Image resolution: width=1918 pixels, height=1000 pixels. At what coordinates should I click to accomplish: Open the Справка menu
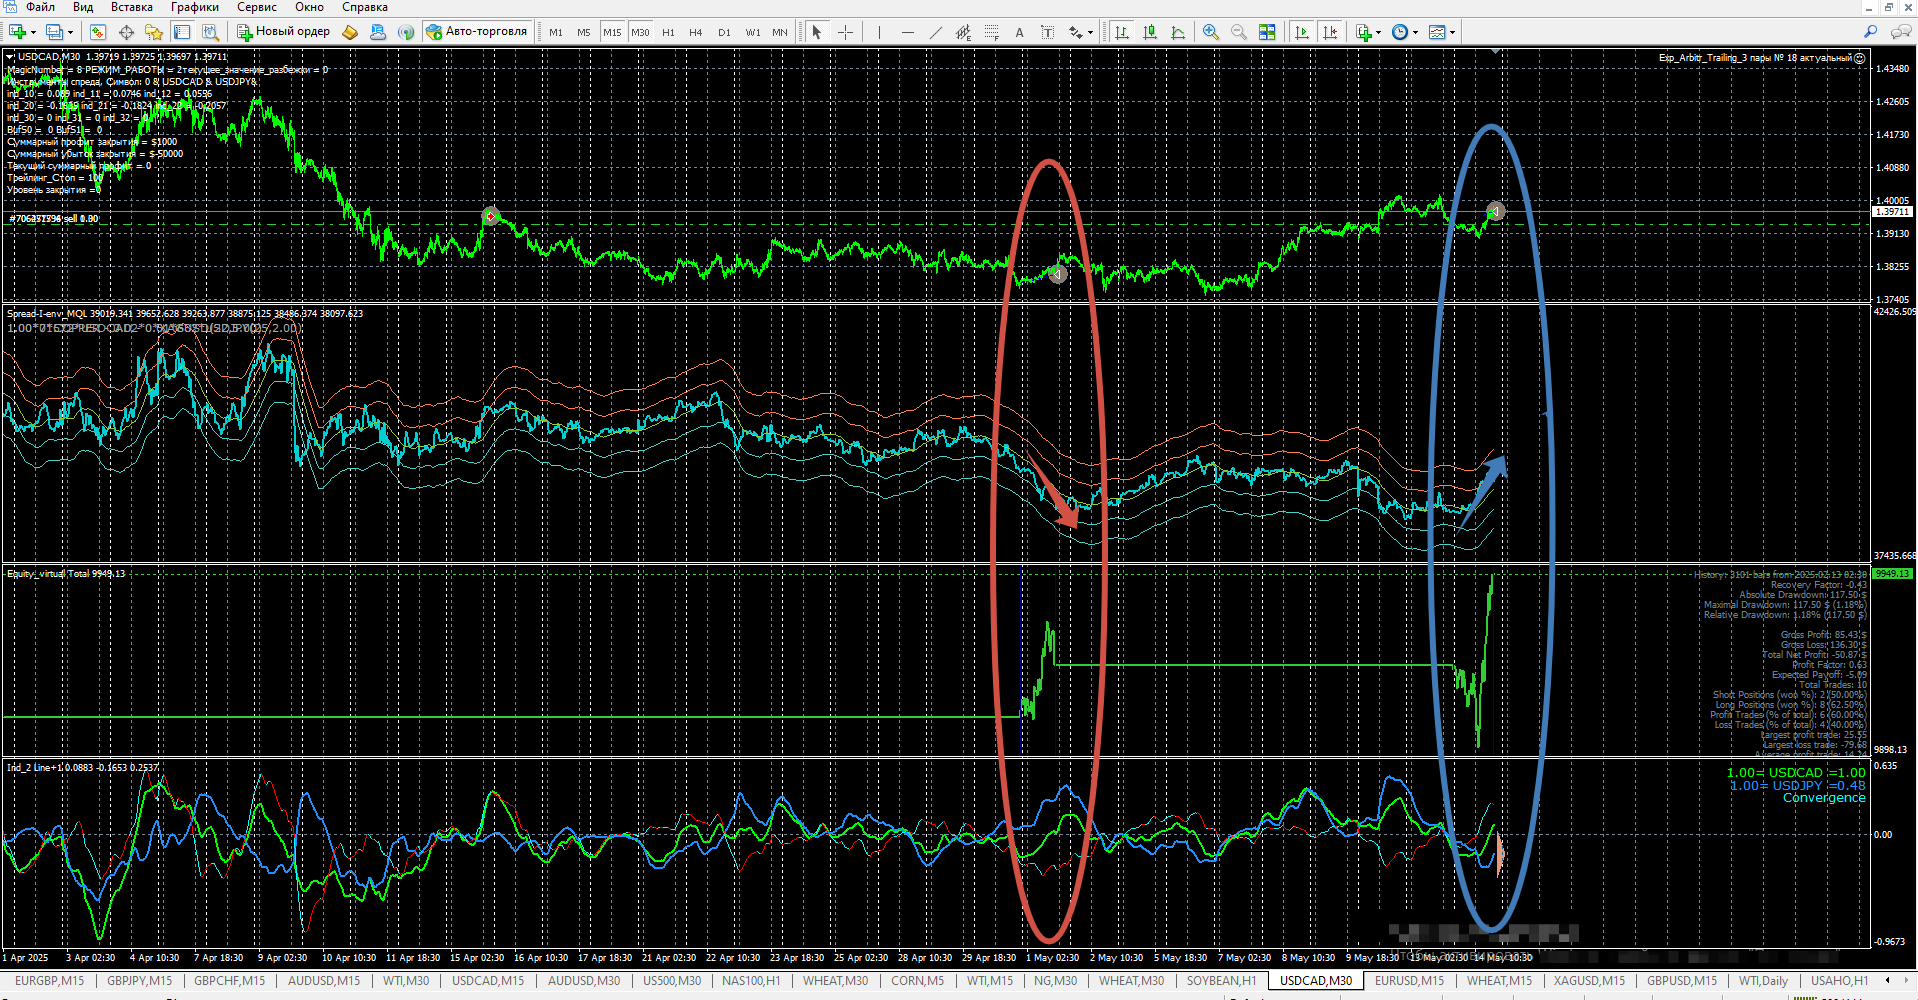pos(365,7)
